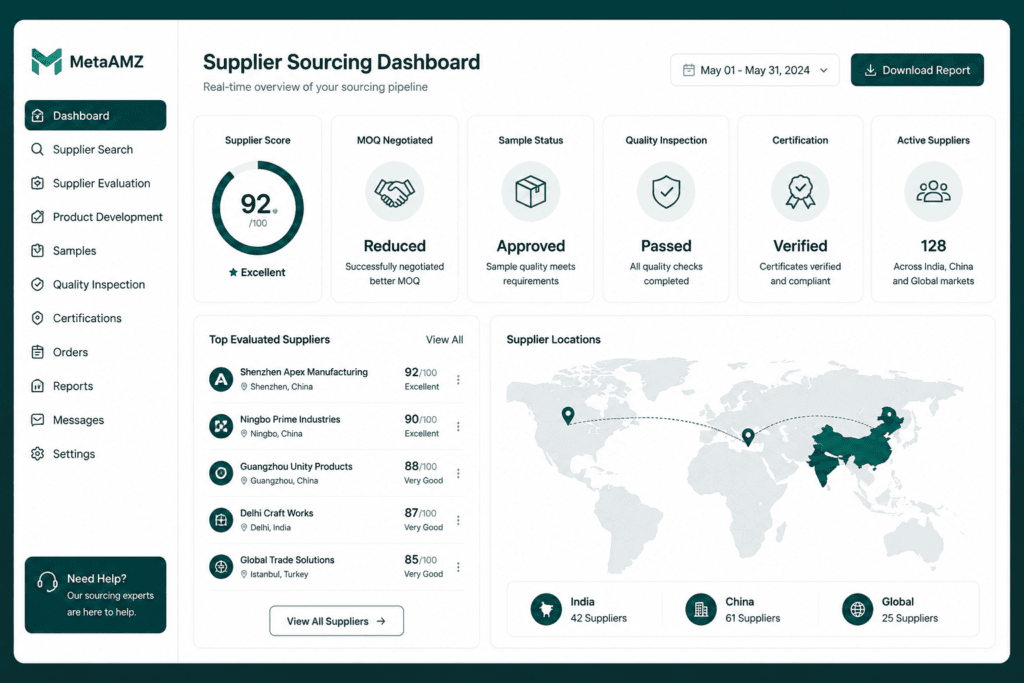This screenshot has height=683, width=1024.
Task: Open more options for Ningbo Prime Industries
Action: pos(458,426)
